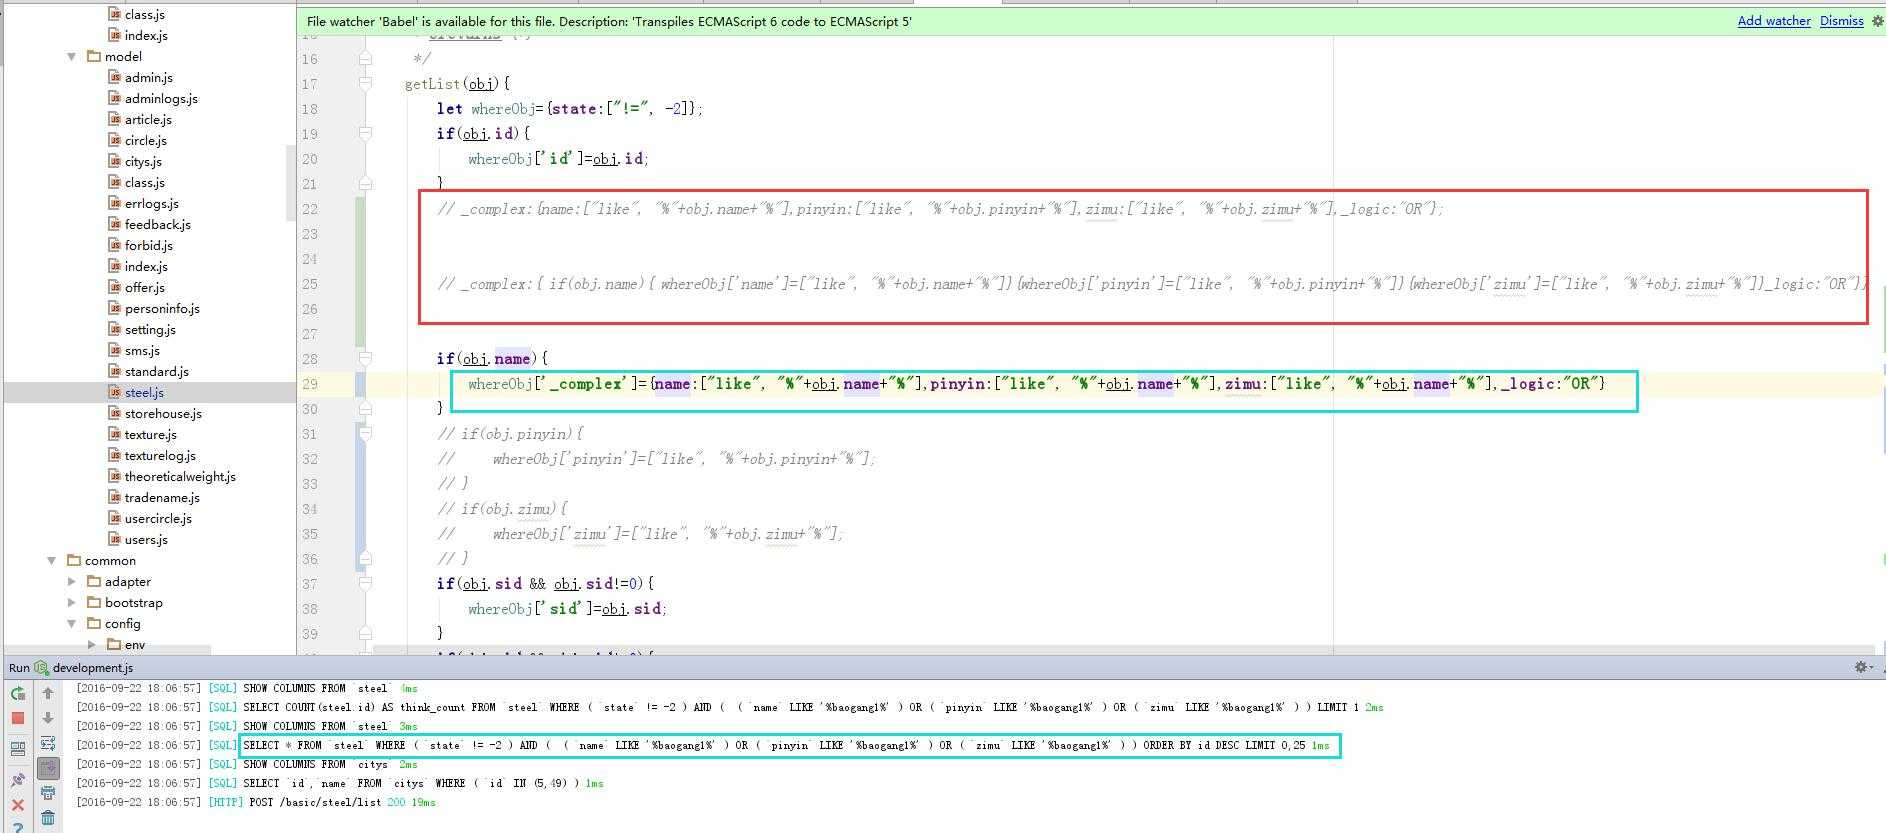The width and height of the screenshot is (1886, 833).
Task: Open usercircle.js file
Action: click(158, 519)
